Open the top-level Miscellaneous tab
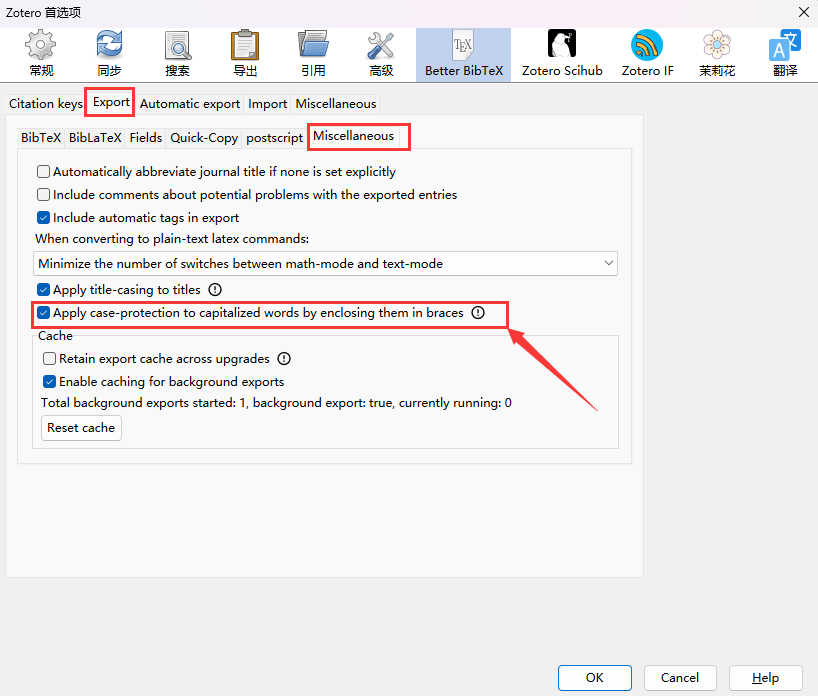 click(x=335, y=103)
